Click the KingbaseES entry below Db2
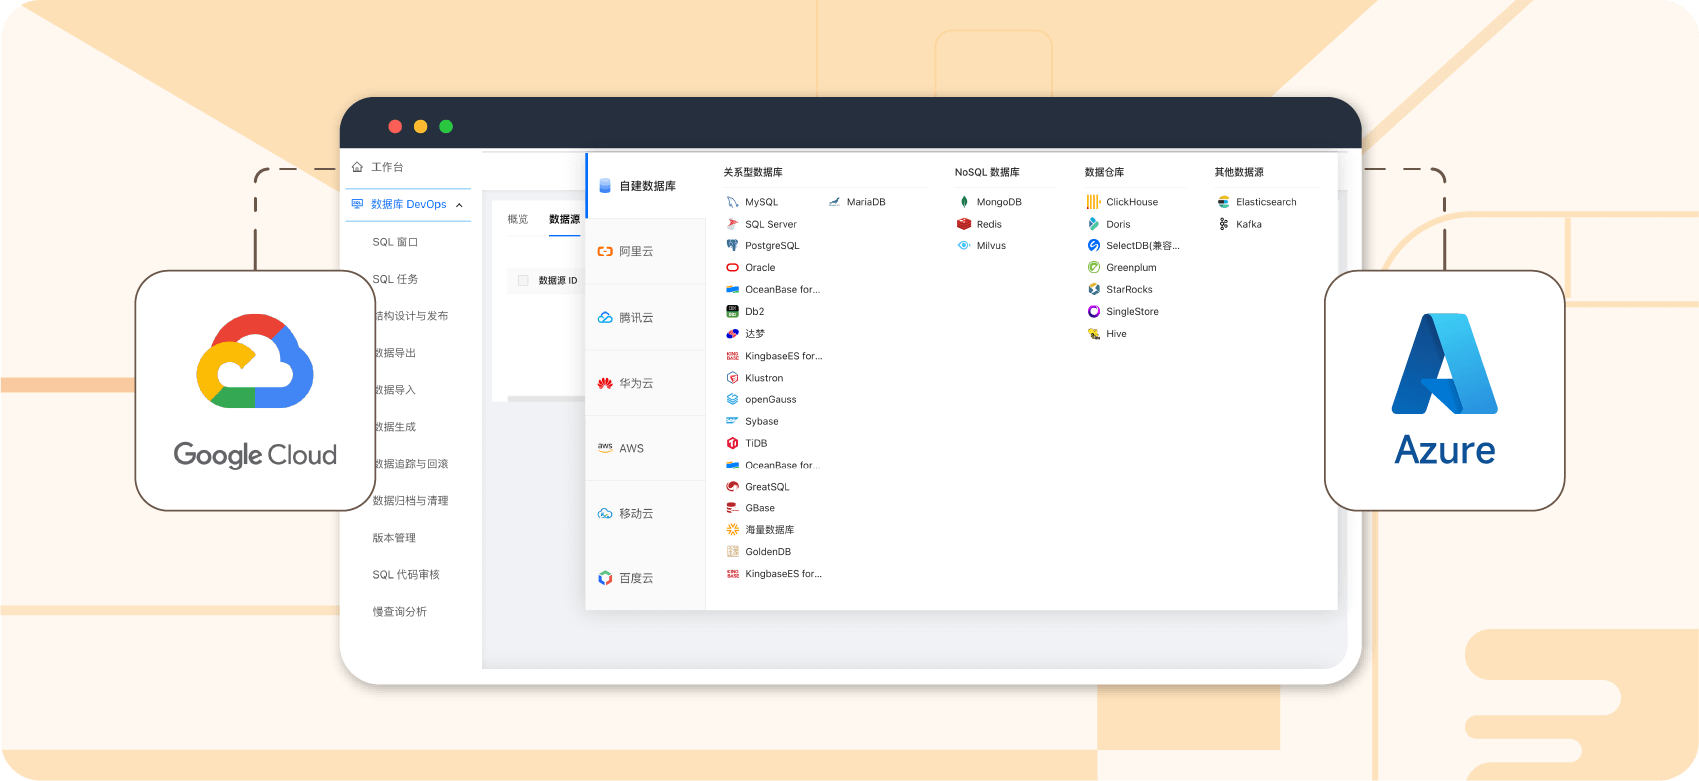The image size is (1699, 781). pos(774,356)
